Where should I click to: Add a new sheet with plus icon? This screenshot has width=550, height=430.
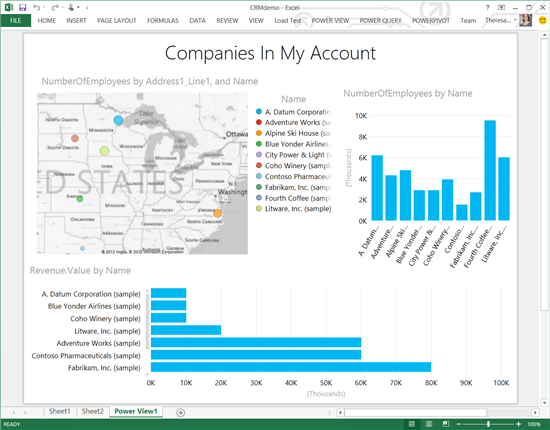[x=180, y=412]
